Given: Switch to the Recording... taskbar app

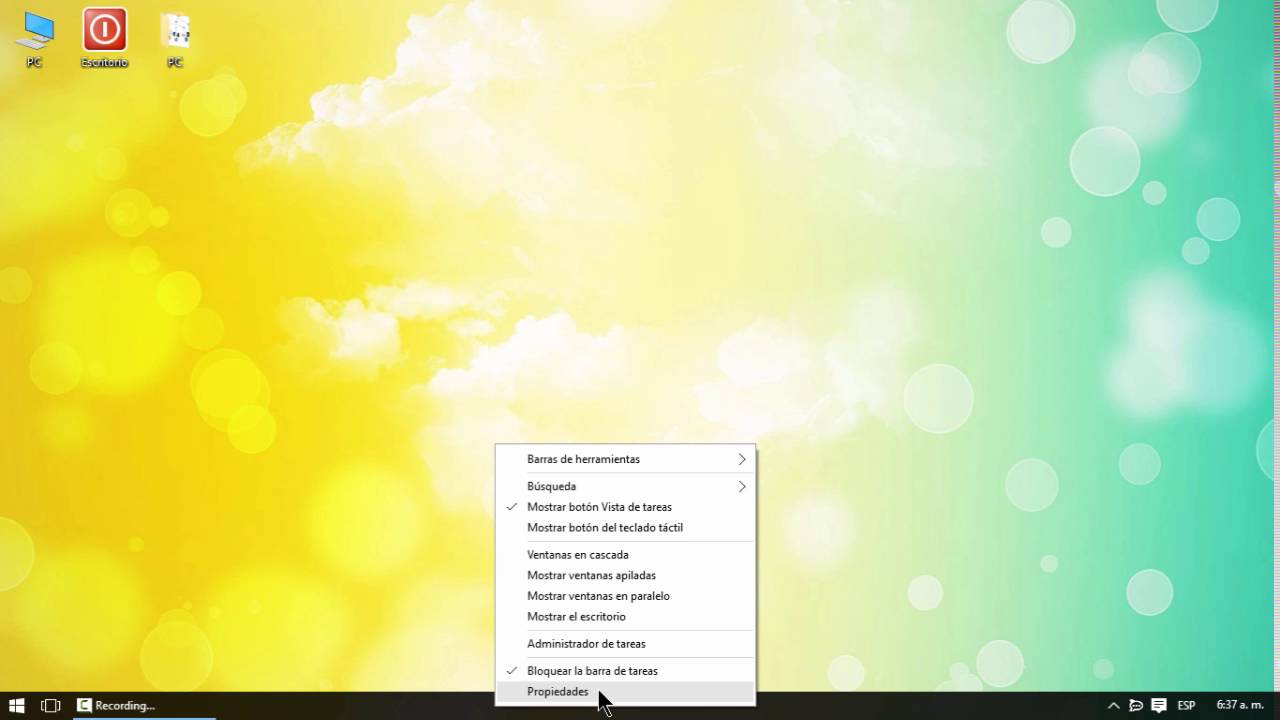Looking at the screenshot, I should (x=143, y=705).
